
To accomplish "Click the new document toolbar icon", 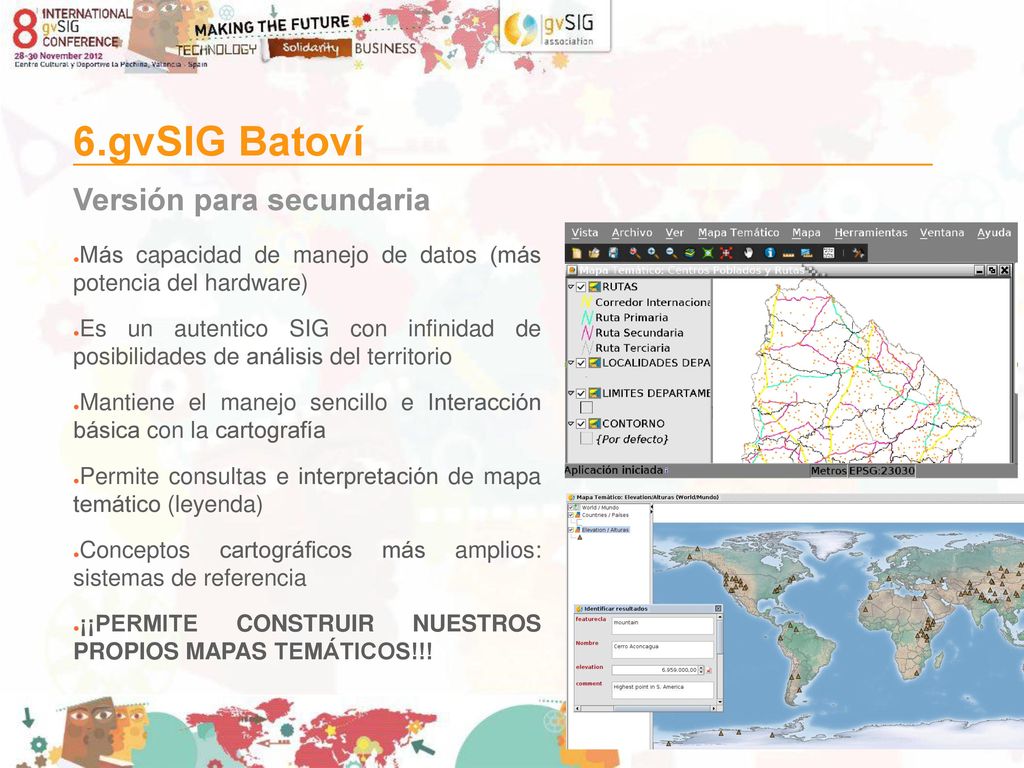I will (577, 253).
